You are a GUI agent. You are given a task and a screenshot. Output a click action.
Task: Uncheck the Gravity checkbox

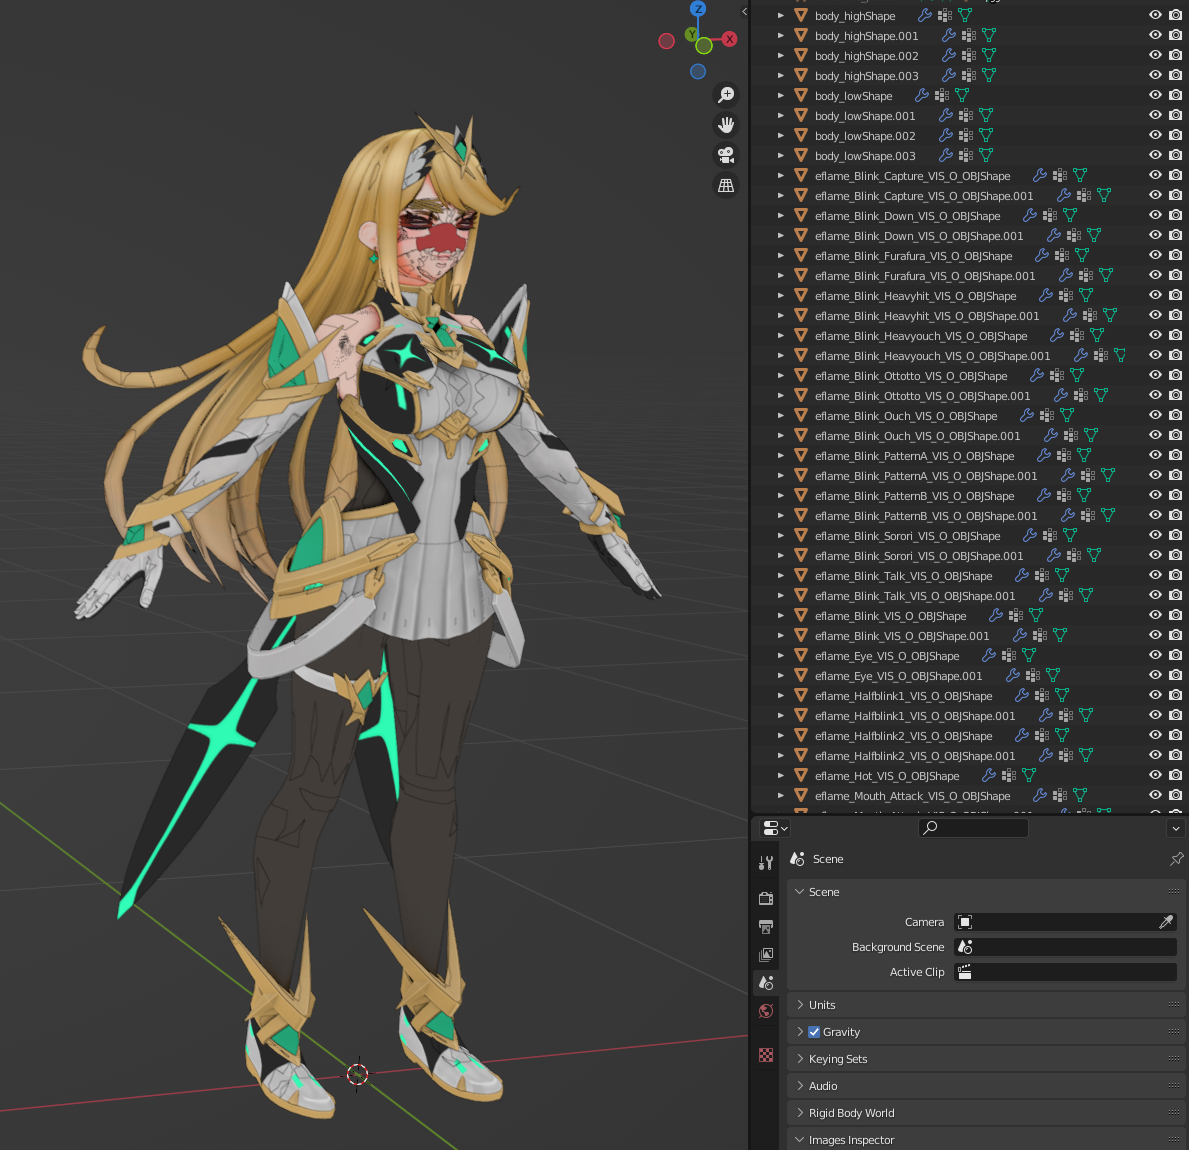[814, 1032]
